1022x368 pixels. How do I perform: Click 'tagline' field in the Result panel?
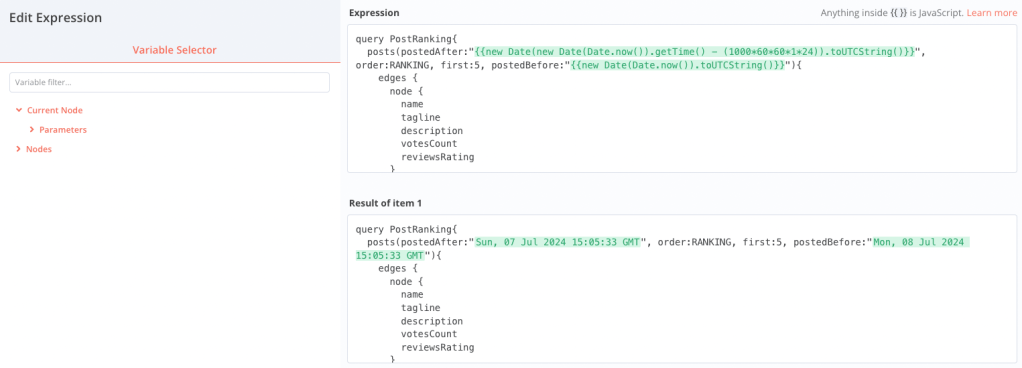pyautogui.click(x=420, y=308)
